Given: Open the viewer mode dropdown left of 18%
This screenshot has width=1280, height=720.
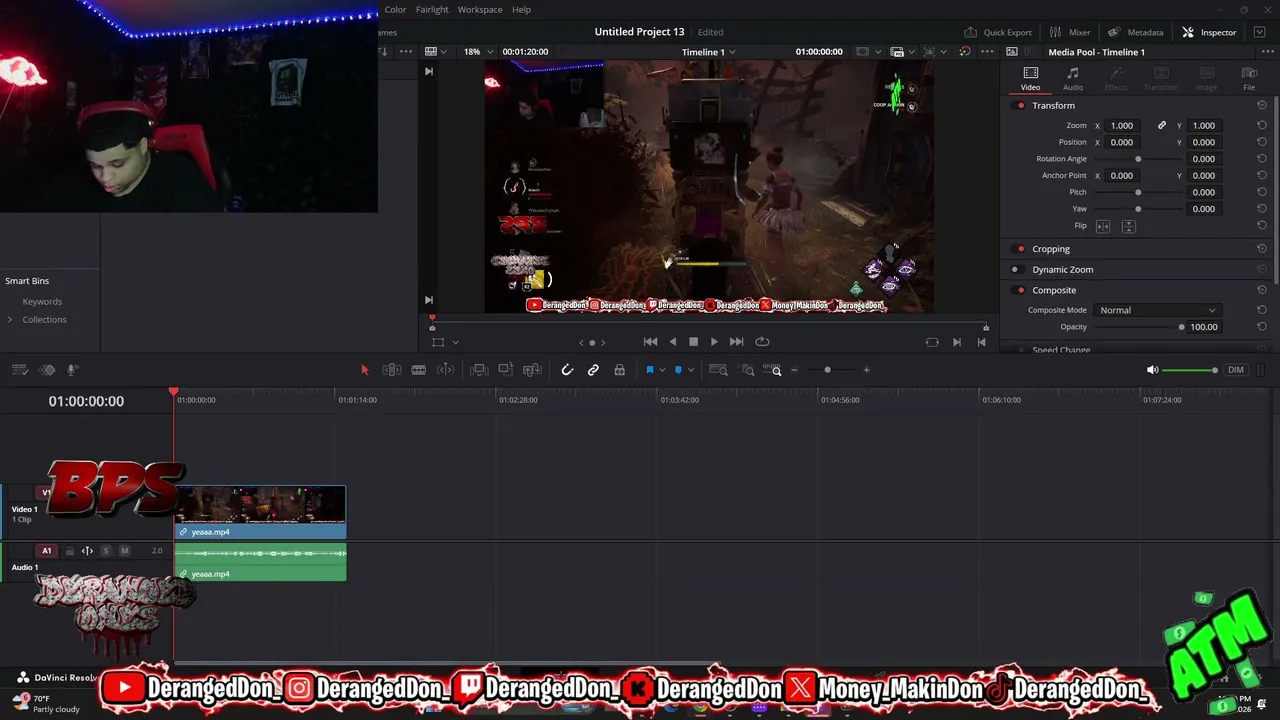Looking at the screenshot, I should [435, 52].
